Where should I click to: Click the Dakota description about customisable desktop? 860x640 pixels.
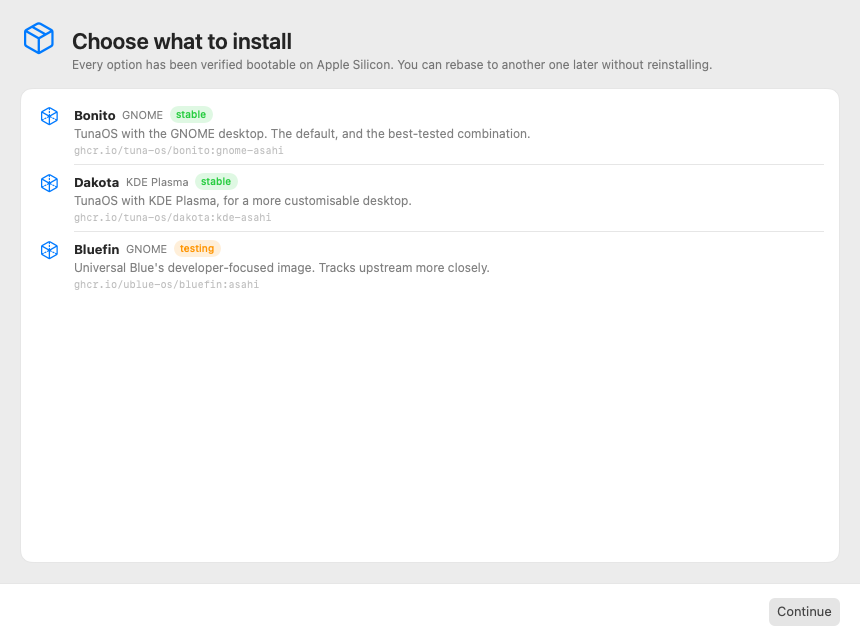(x=243, y=201)
